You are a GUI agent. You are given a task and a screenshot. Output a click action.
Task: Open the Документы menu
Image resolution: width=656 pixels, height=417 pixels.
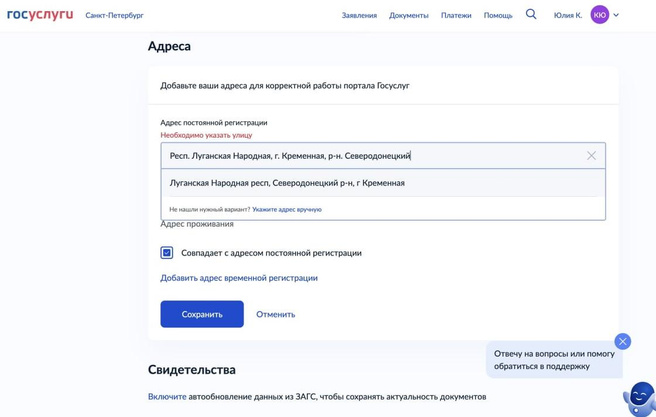[x=408, y=16]
